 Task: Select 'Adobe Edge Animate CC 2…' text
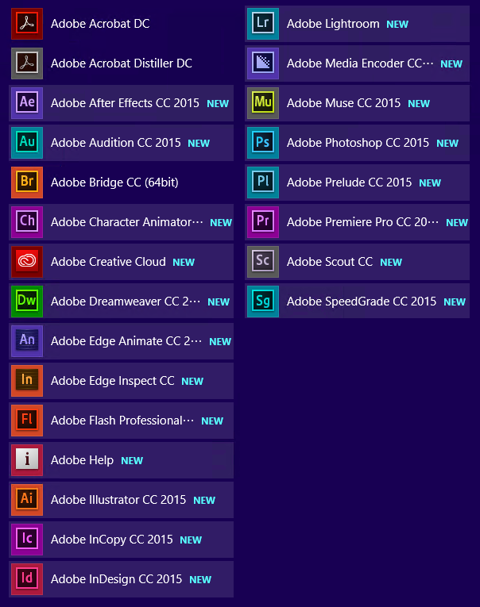(126, 341)
